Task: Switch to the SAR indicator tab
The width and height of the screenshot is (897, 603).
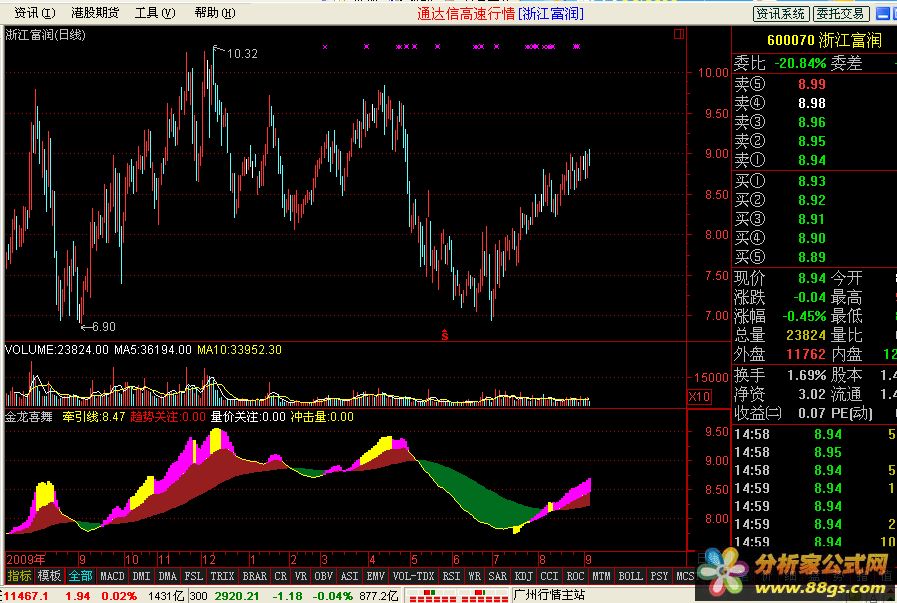Action: point(498,576)
